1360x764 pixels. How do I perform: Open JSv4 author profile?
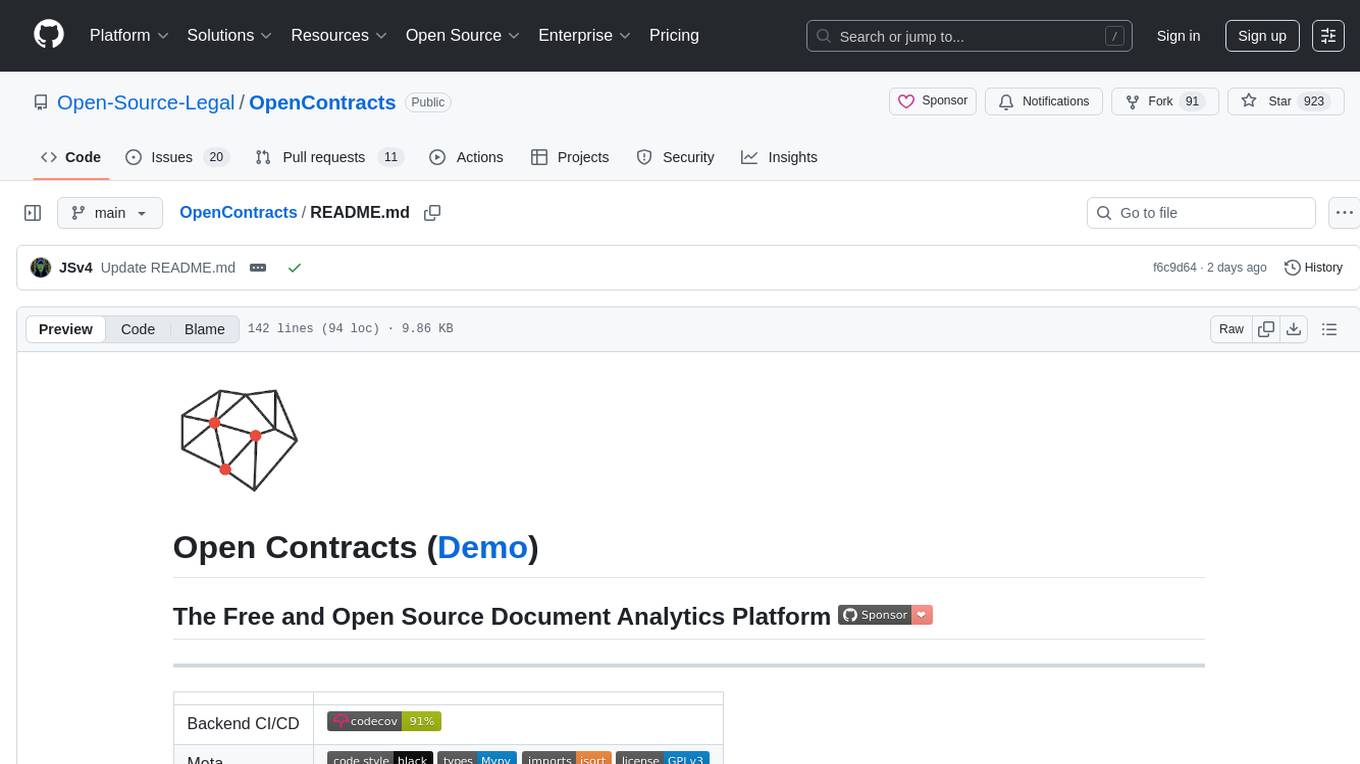76,267
